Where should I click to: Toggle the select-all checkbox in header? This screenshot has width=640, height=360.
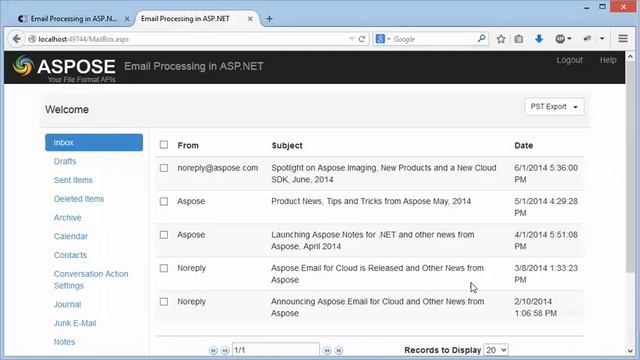pos(164,144)
